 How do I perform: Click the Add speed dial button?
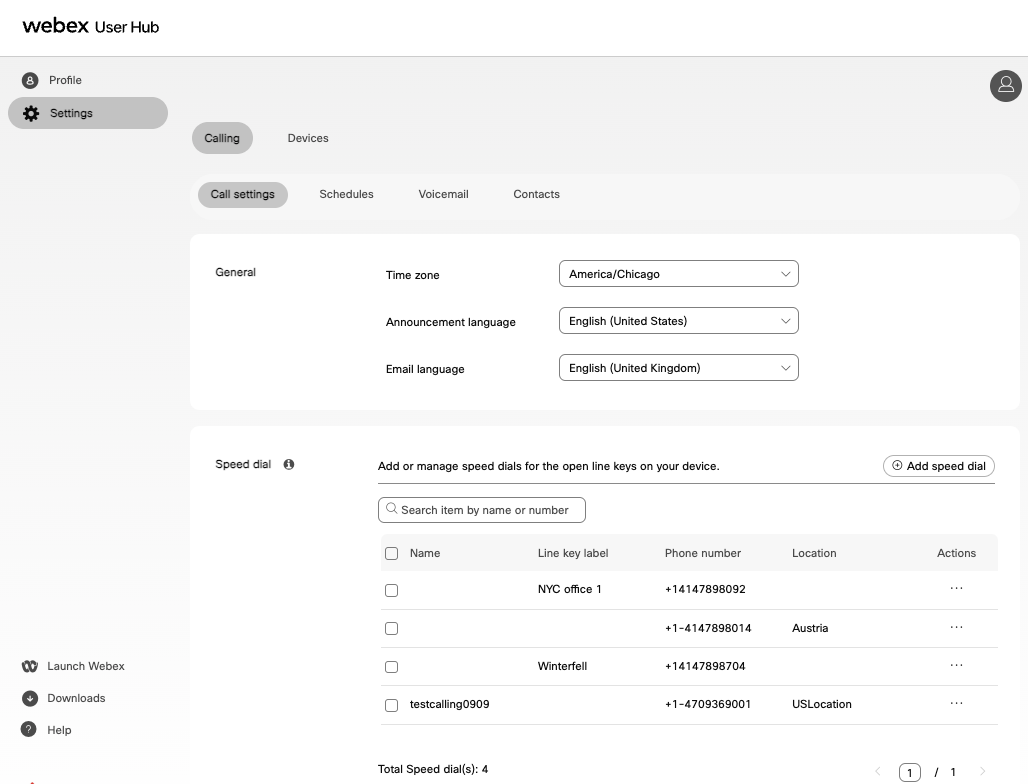[x=938, y=466]
